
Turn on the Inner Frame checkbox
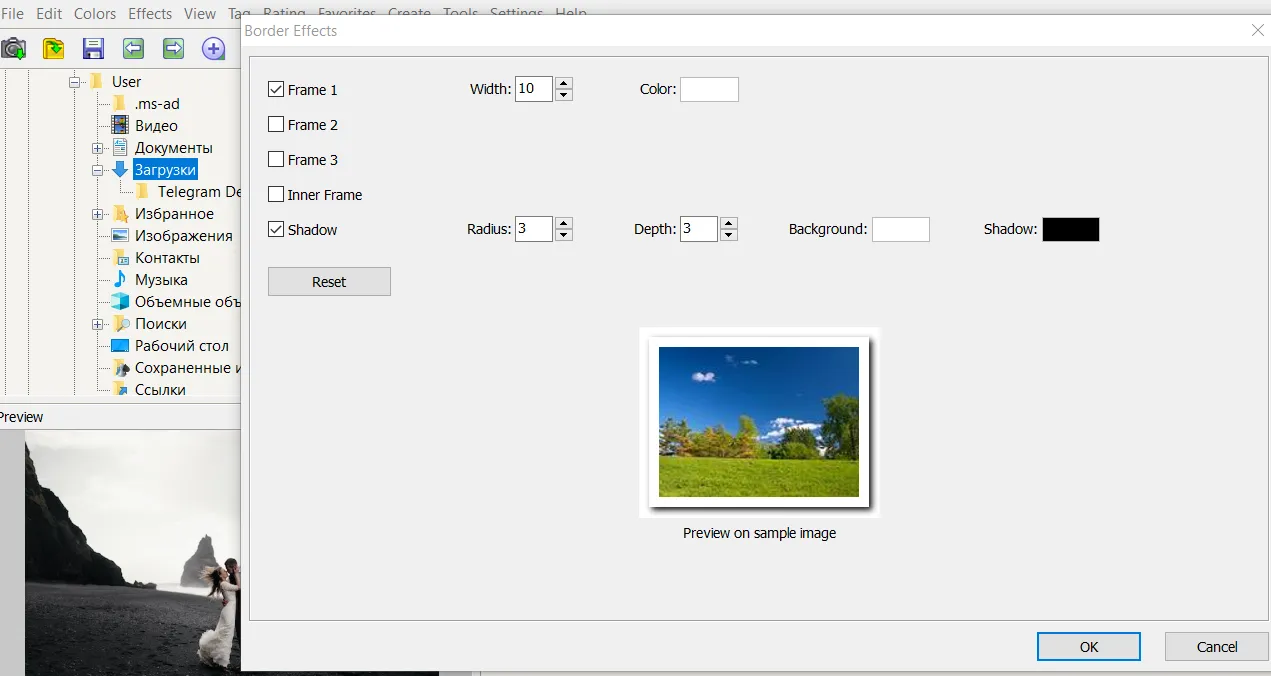coord(277,195)
